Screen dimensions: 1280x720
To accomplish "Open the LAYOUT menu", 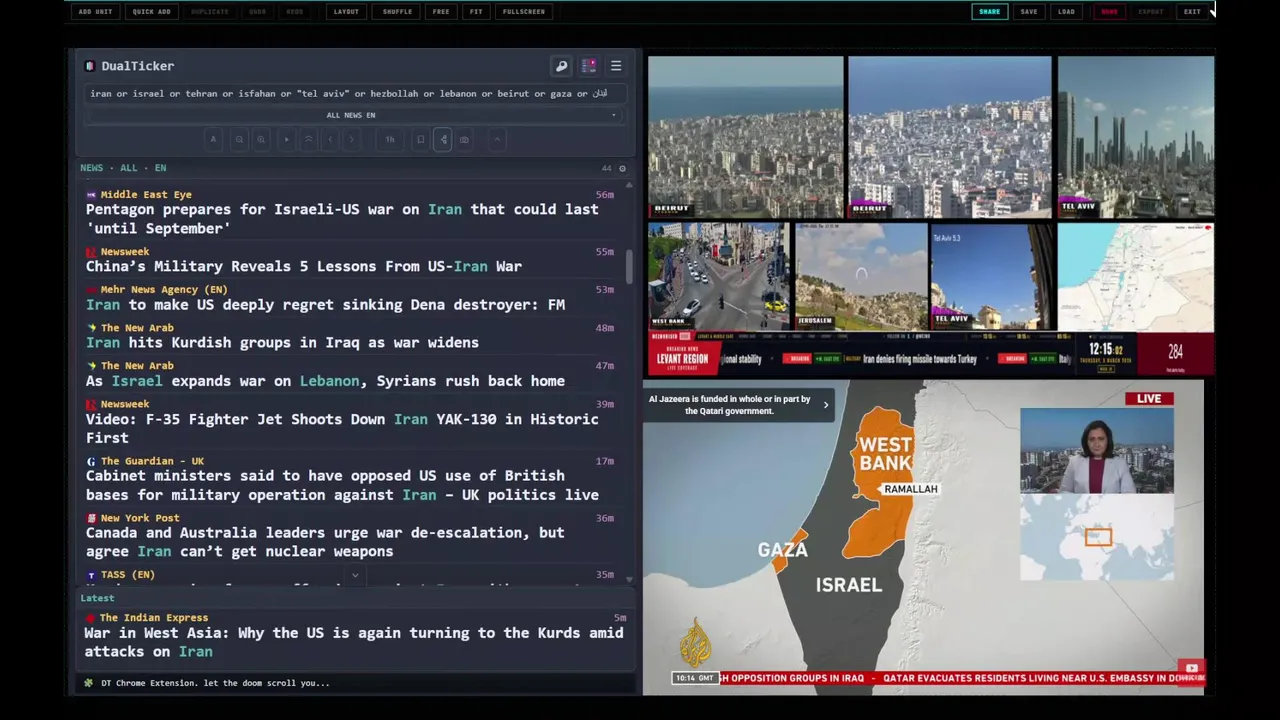I will [x=346, y=12].
